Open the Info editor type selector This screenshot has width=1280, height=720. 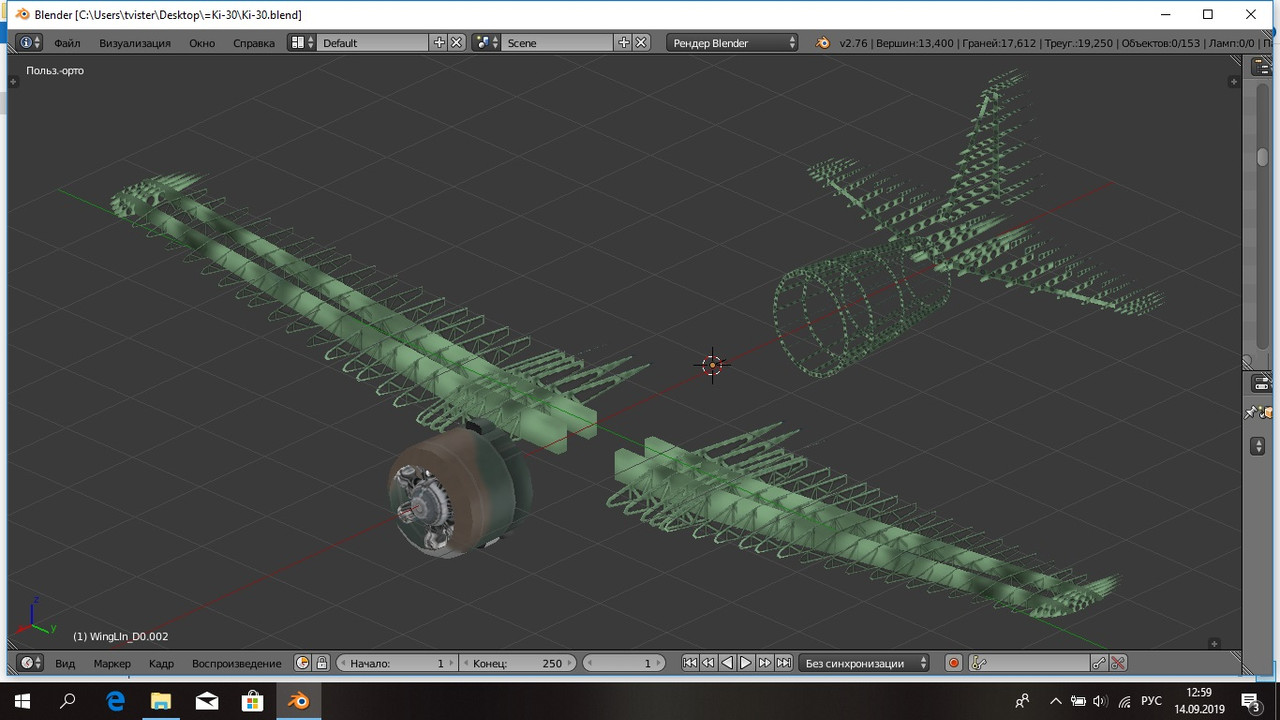click(31, 43)
